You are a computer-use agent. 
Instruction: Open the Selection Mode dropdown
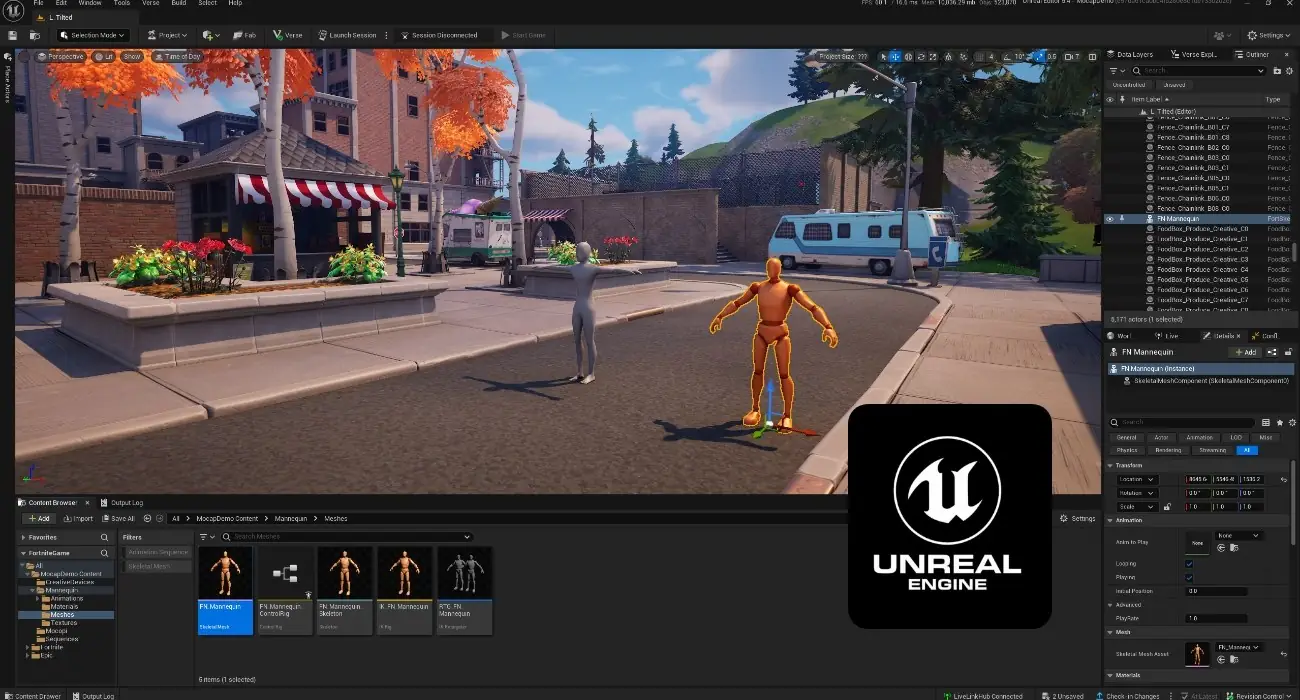point(93,35)
